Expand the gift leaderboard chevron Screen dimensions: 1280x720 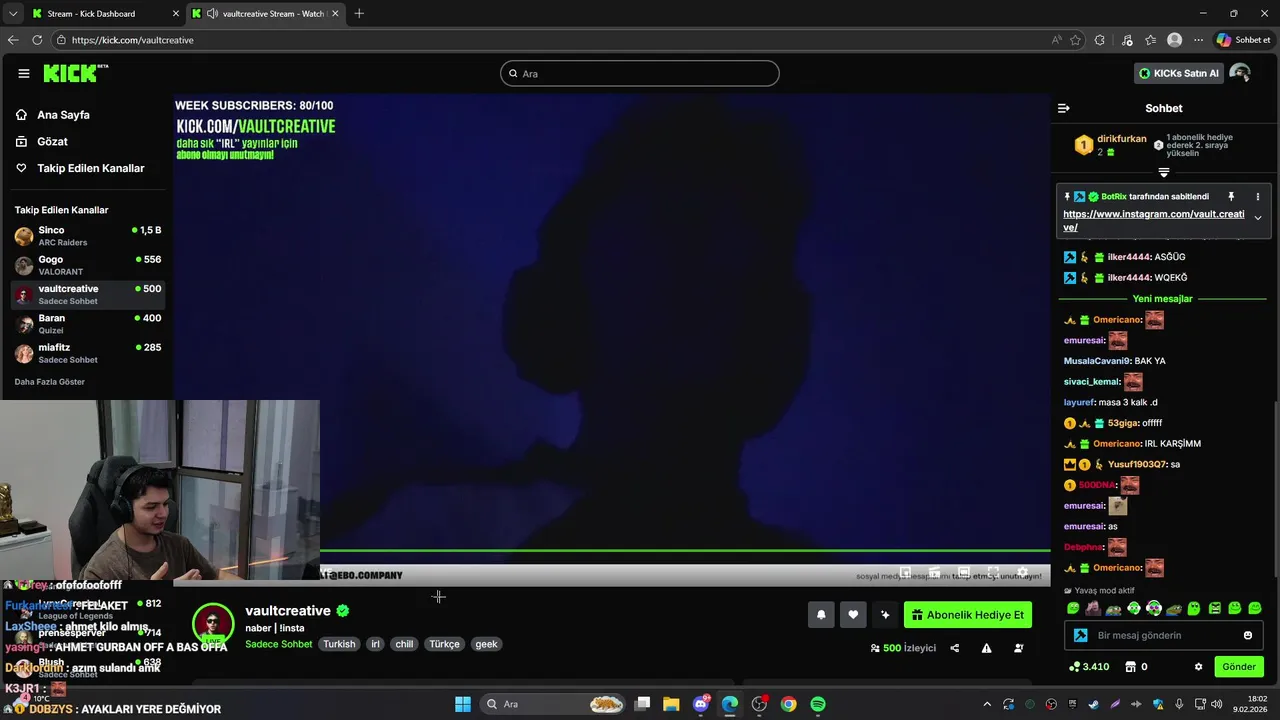coord(1164,173)
